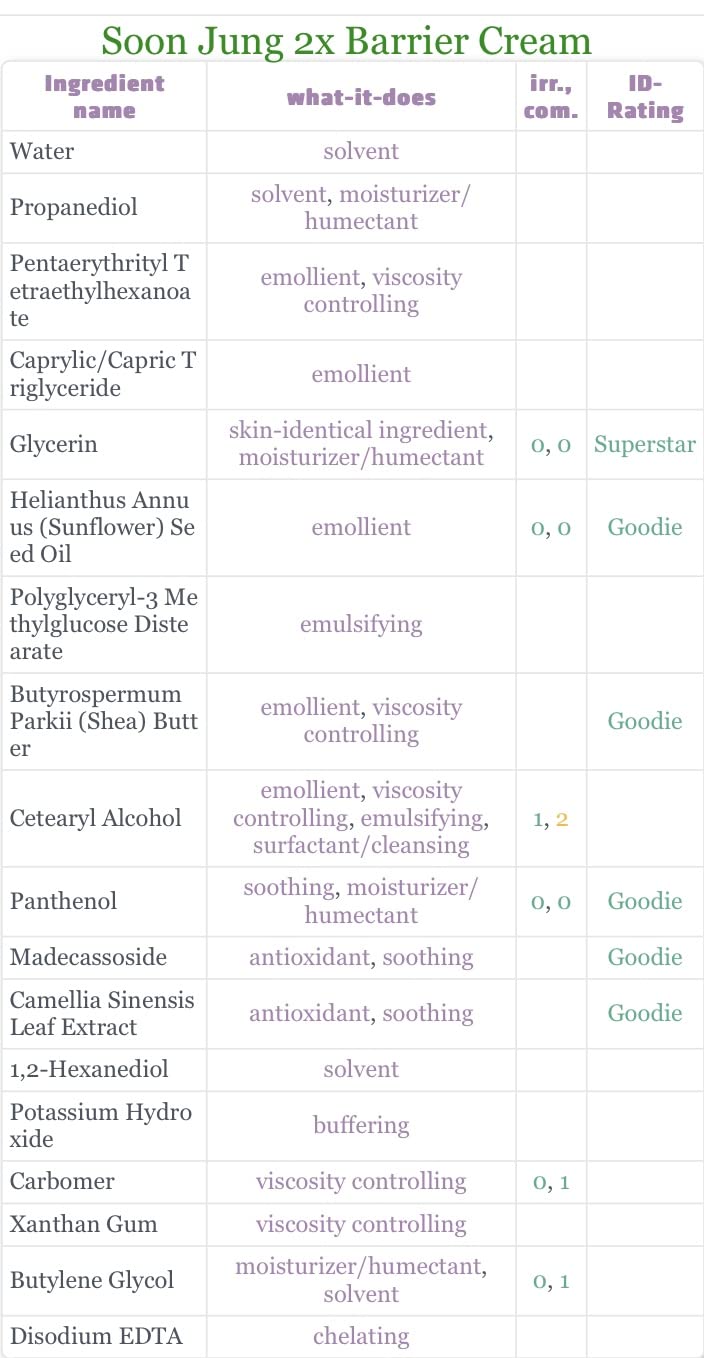Viewport: 704px width, 1358px height.
Task: Open the Soon Jung 2x Barrier Cream title
Action: [x=346, y=41]
